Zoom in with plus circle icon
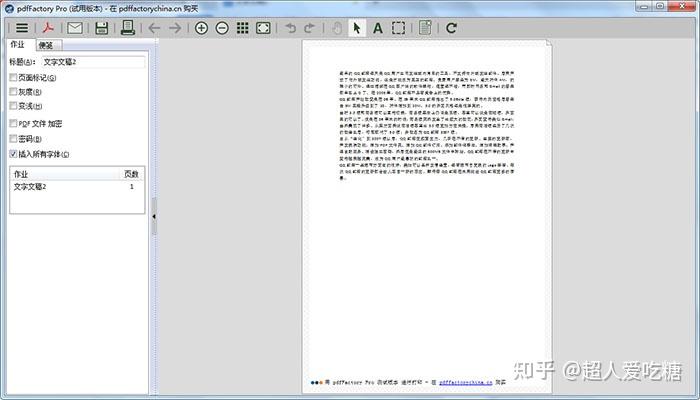 click(201, 28)
